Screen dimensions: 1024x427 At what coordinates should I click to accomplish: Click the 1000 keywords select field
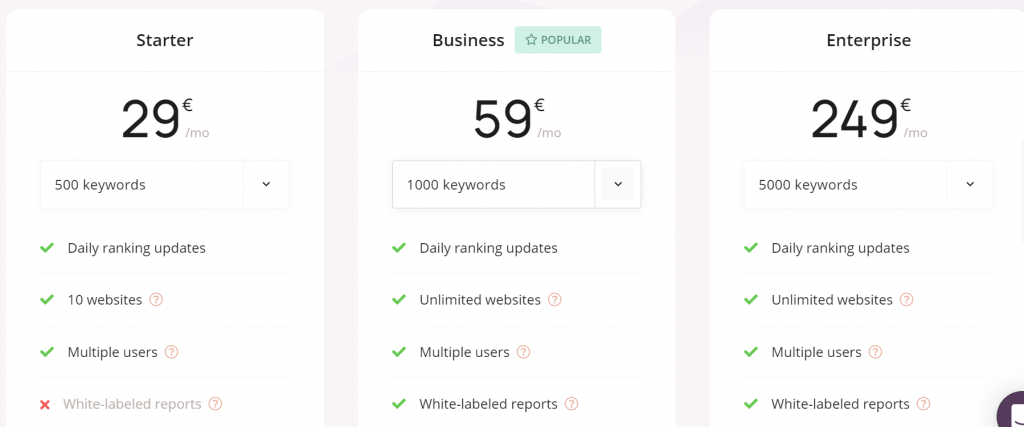[x=517, y=184]
